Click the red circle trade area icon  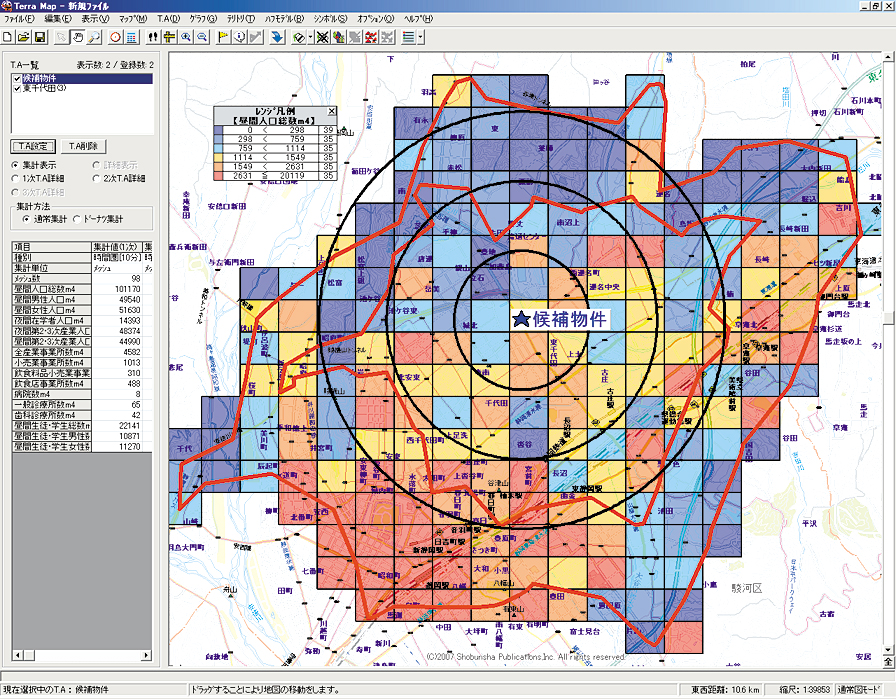115,38
